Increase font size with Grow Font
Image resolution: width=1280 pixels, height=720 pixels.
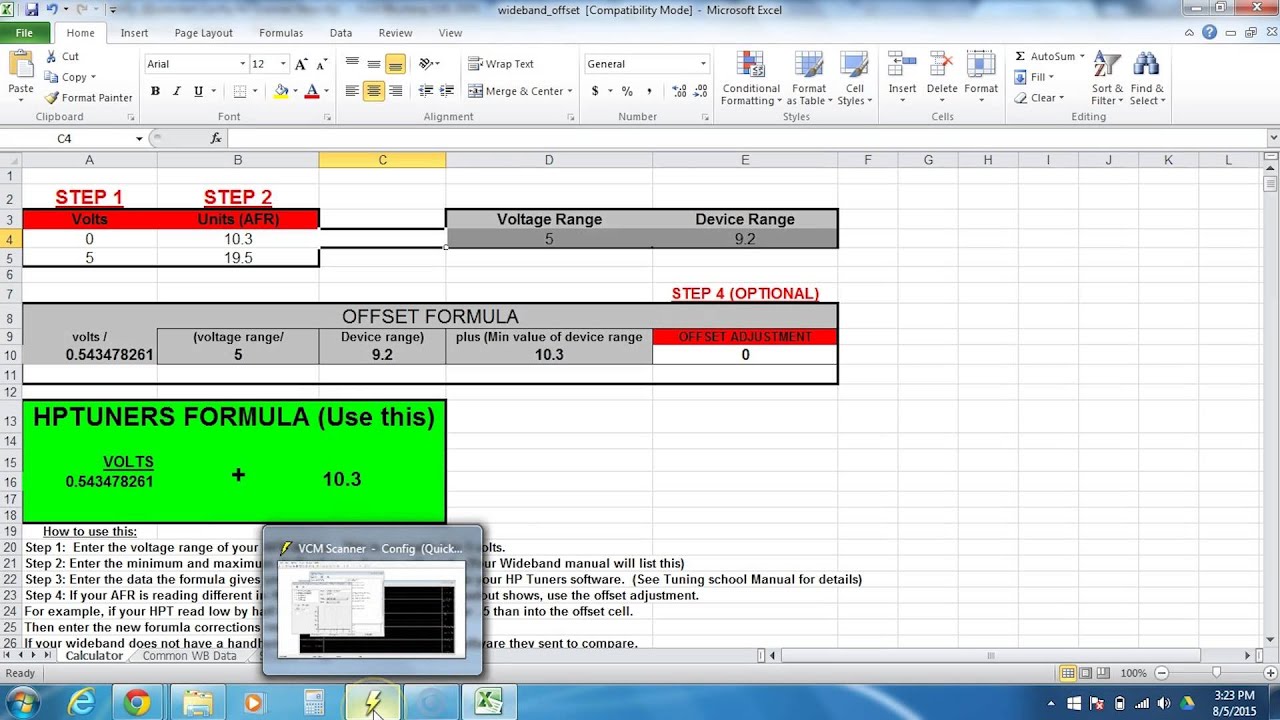coord(303,64)
